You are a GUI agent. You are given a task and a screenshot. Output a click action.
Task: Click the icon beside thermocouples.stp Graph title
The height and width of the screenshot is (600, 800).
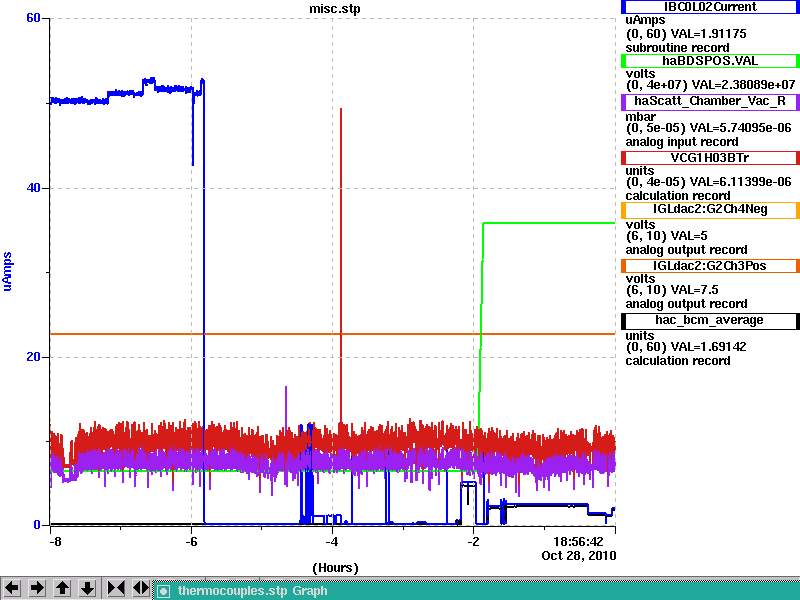(163, 591)
